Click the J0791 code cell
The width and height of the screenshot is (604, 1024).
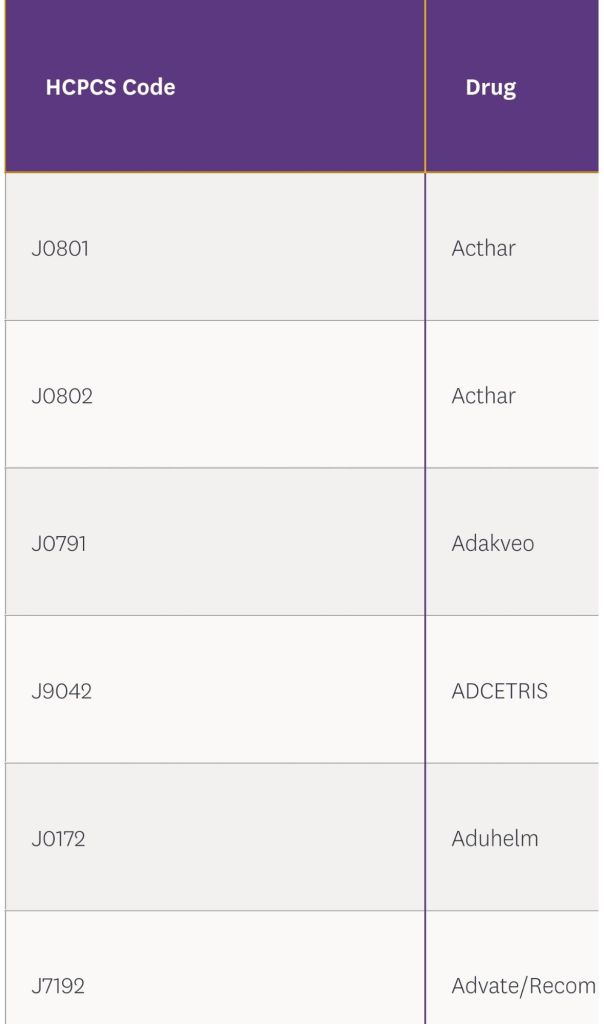pyautogui.click(x=59, y=544)
